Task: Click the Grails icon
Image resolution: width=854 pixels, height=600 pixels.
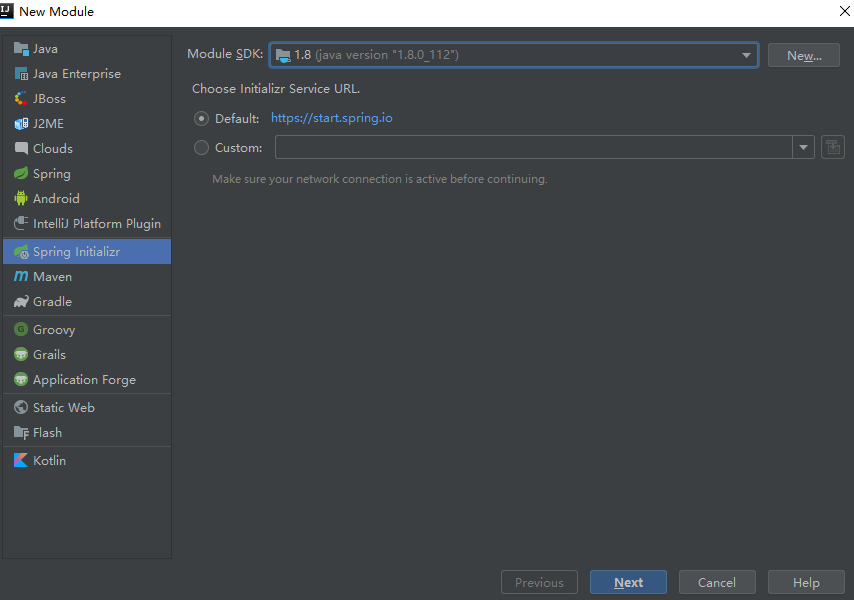Action: click(21, 354)
